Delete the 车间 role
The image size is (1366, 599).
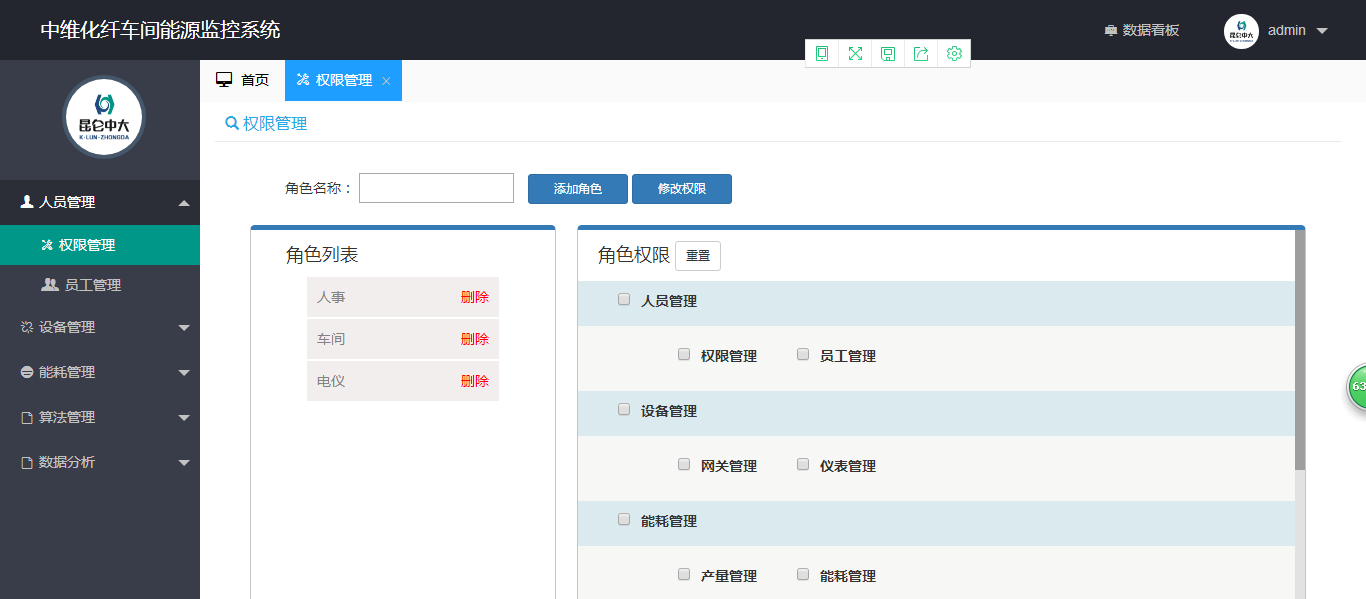[475, 339]
